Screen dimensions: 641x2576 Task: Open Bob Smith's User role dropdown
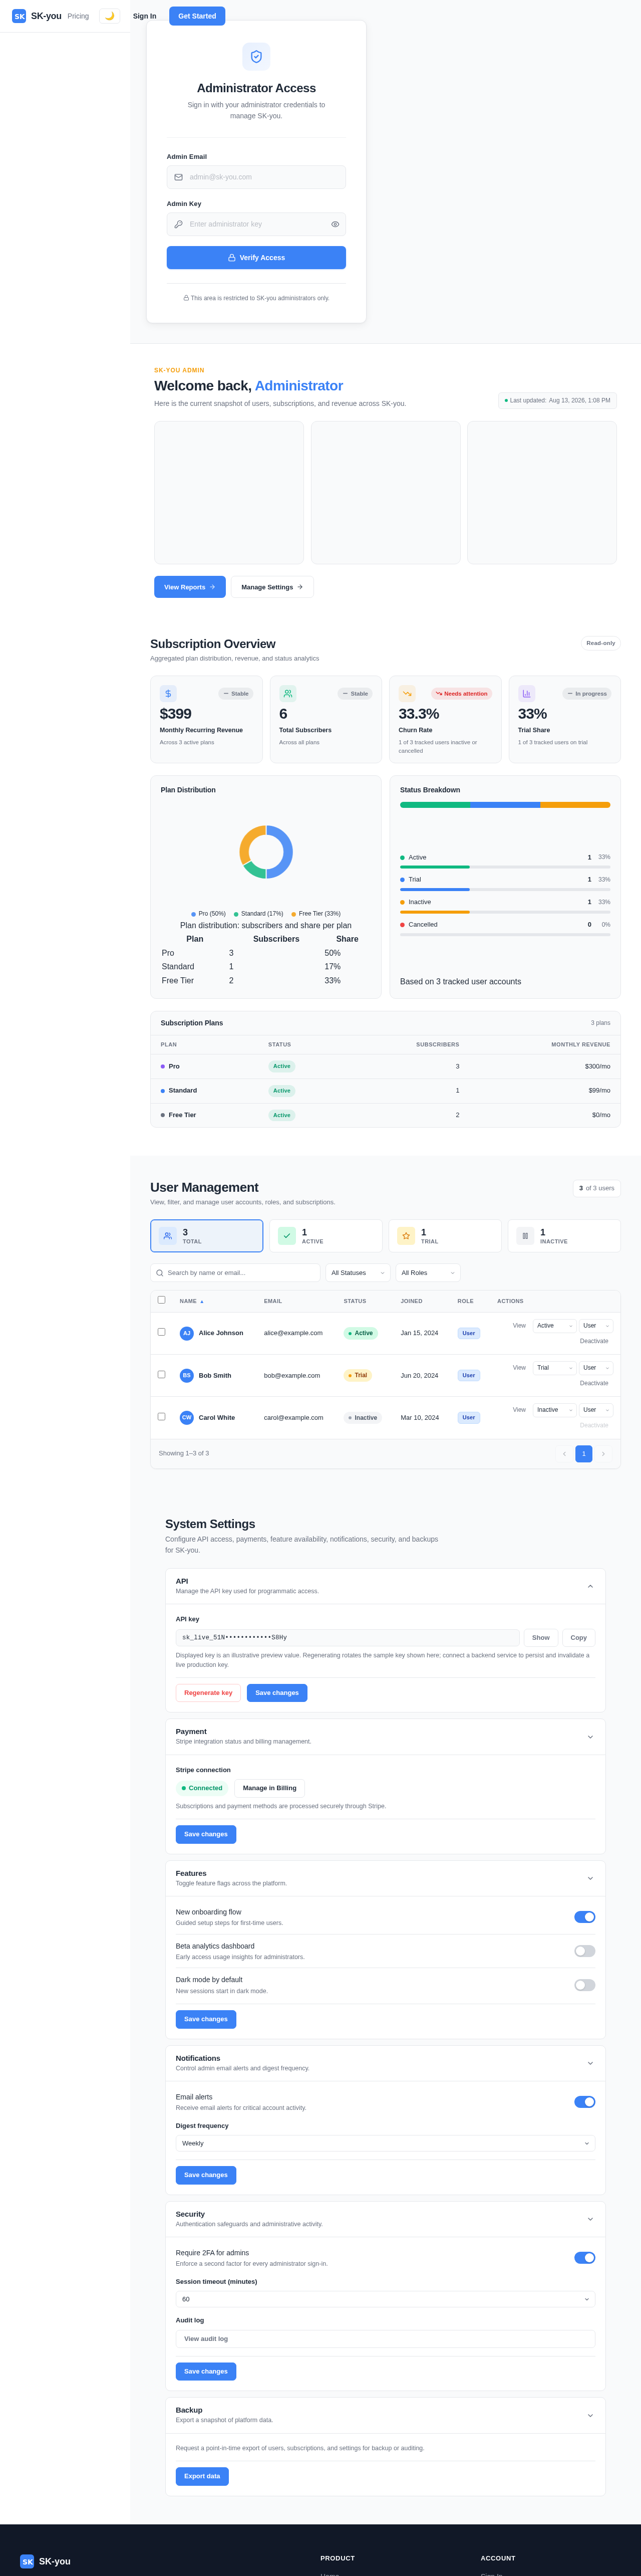click(596, 1368)
